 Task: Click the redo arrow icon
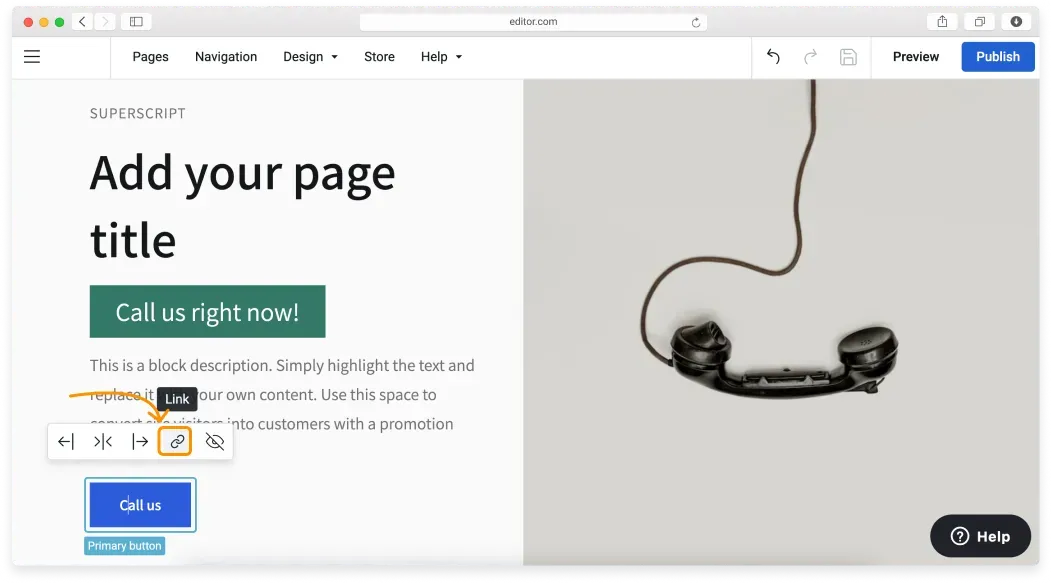tap(810, 57)
